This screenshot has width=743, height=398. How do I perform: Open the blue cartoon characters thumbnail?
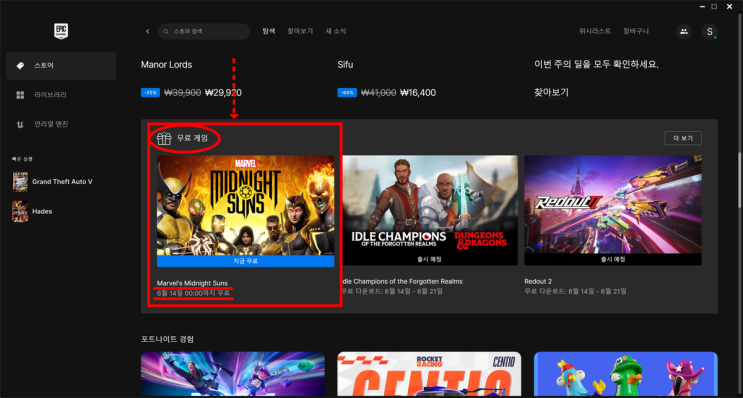click(625, 375)
